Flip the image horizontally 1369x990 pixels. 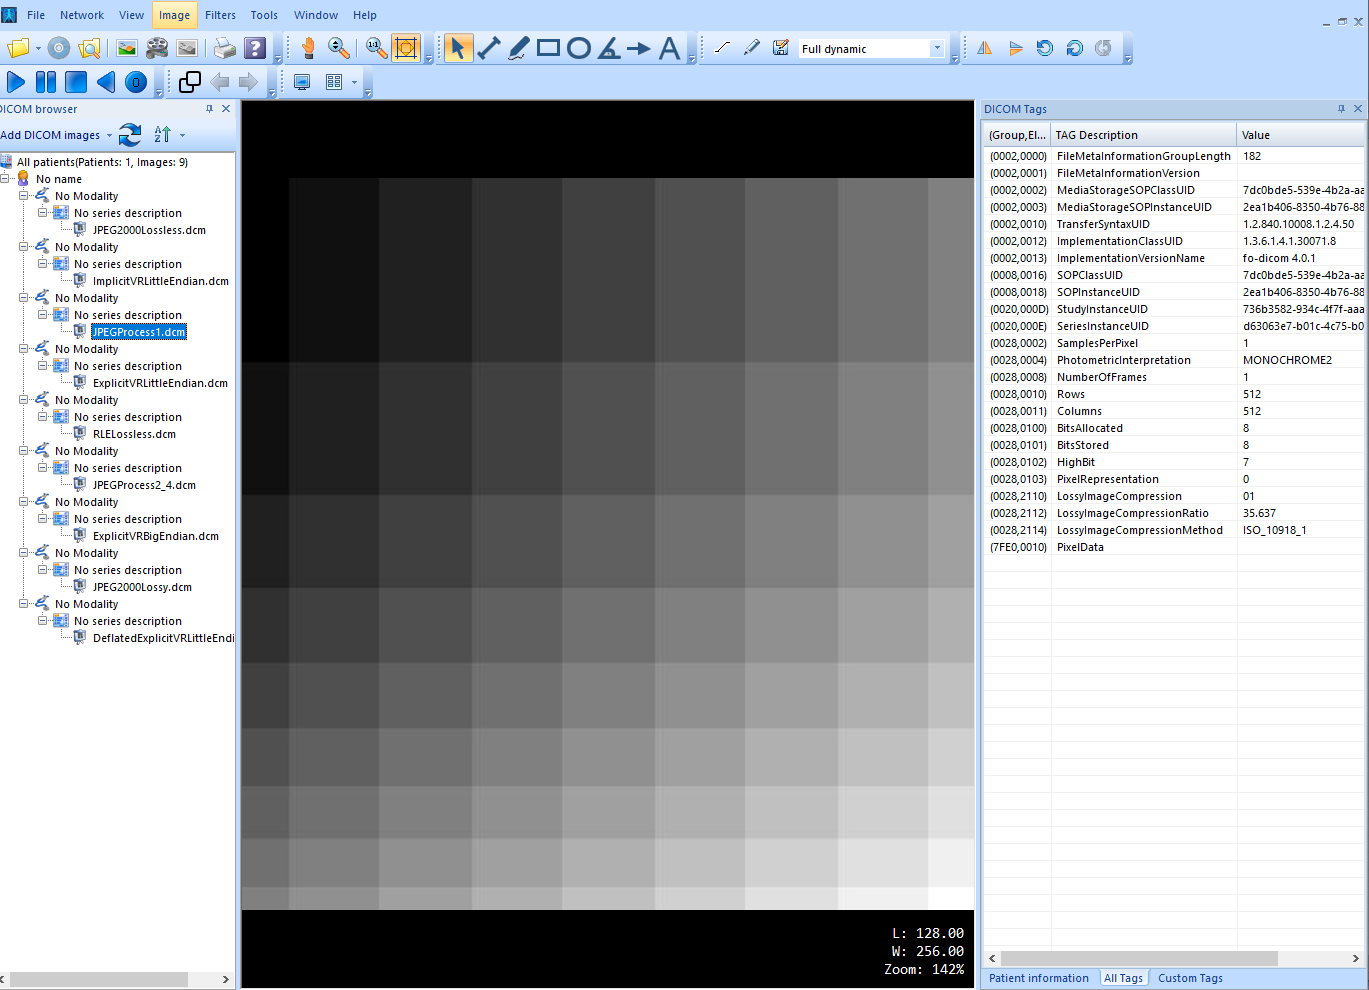983,47
